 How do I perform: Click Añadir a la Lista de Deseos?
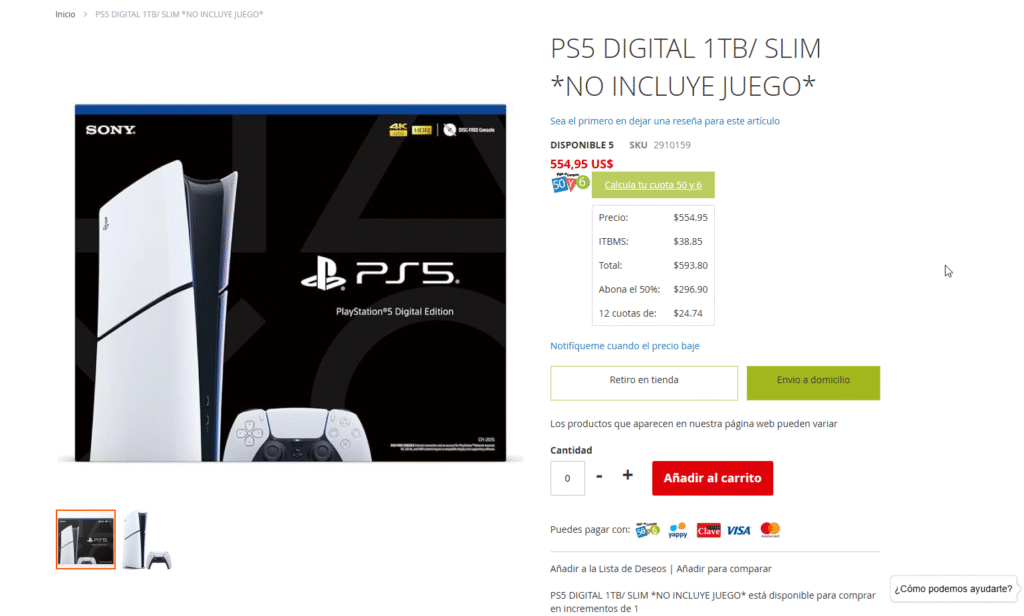tap(608, 568)
